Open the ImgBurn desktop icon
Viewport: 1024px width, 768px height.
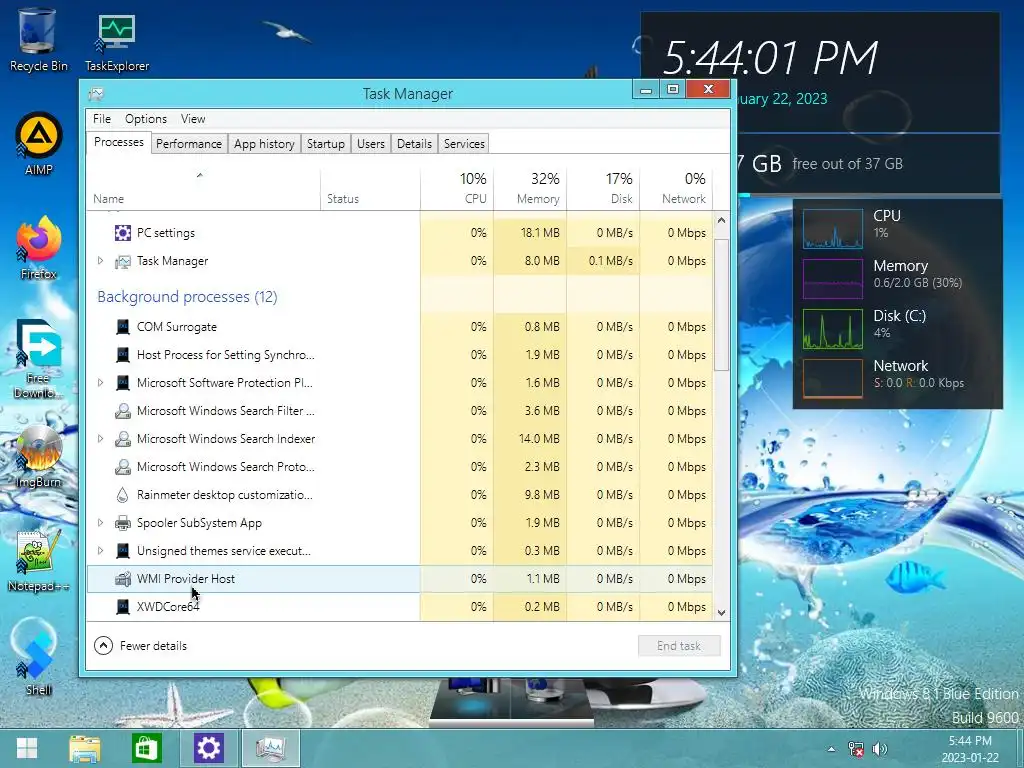click(x=39, y=457)
